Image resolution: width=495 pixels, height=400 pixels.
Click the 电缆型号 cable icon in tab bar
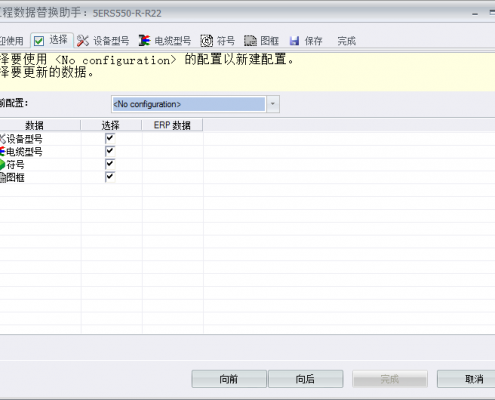point(144,41)
